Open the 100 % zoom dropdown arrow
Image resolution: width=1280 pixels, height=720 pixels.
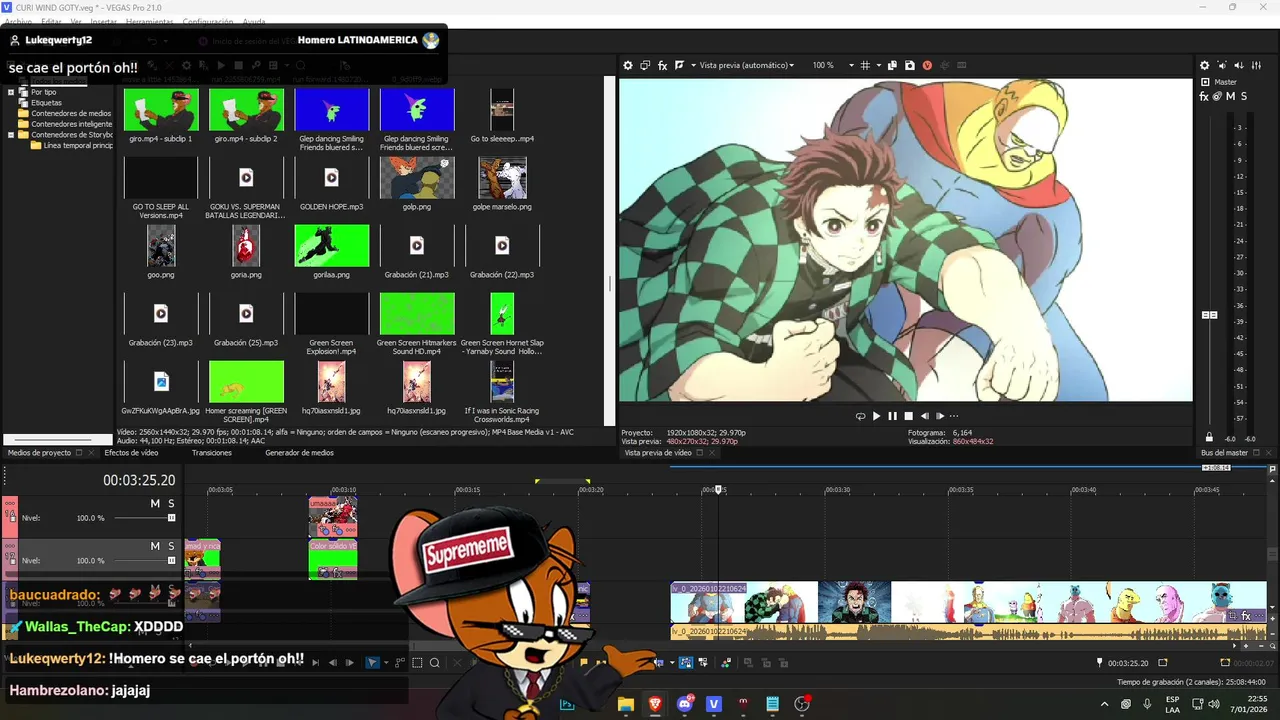852,65
